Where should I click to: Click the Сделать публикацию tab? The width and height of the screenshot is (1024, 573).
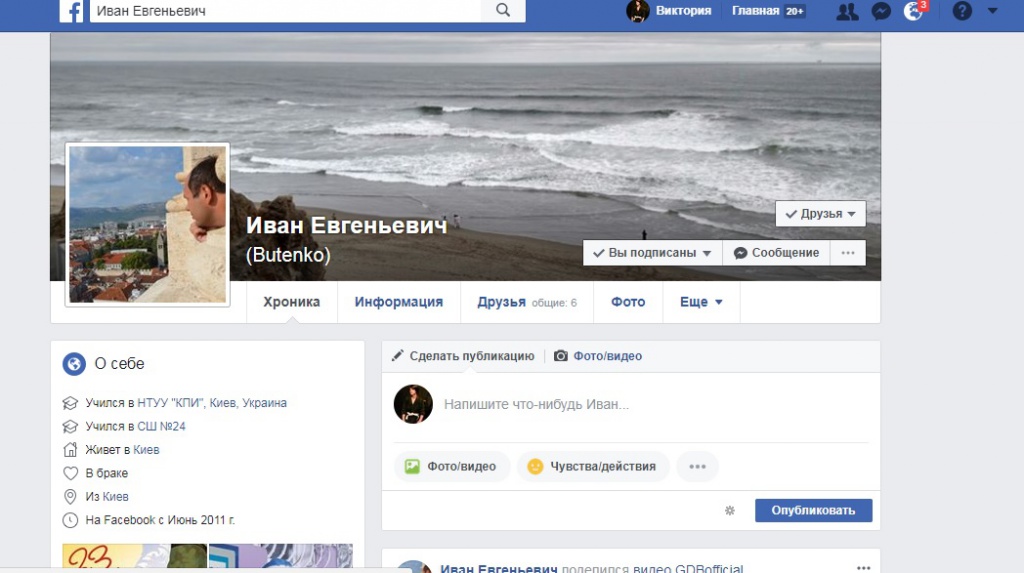(463, 356)
